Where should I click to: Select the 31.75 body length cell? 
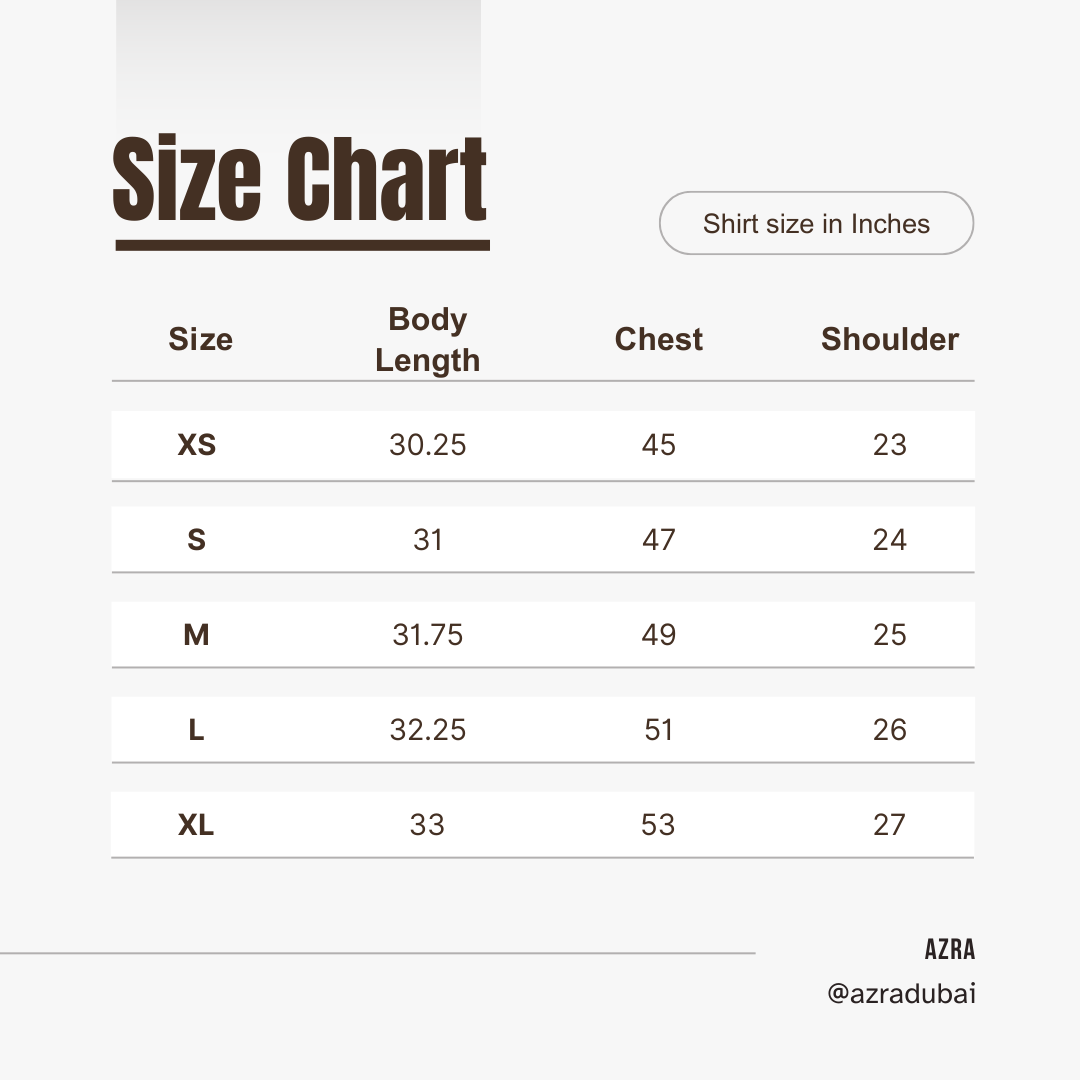click(428, 635)
